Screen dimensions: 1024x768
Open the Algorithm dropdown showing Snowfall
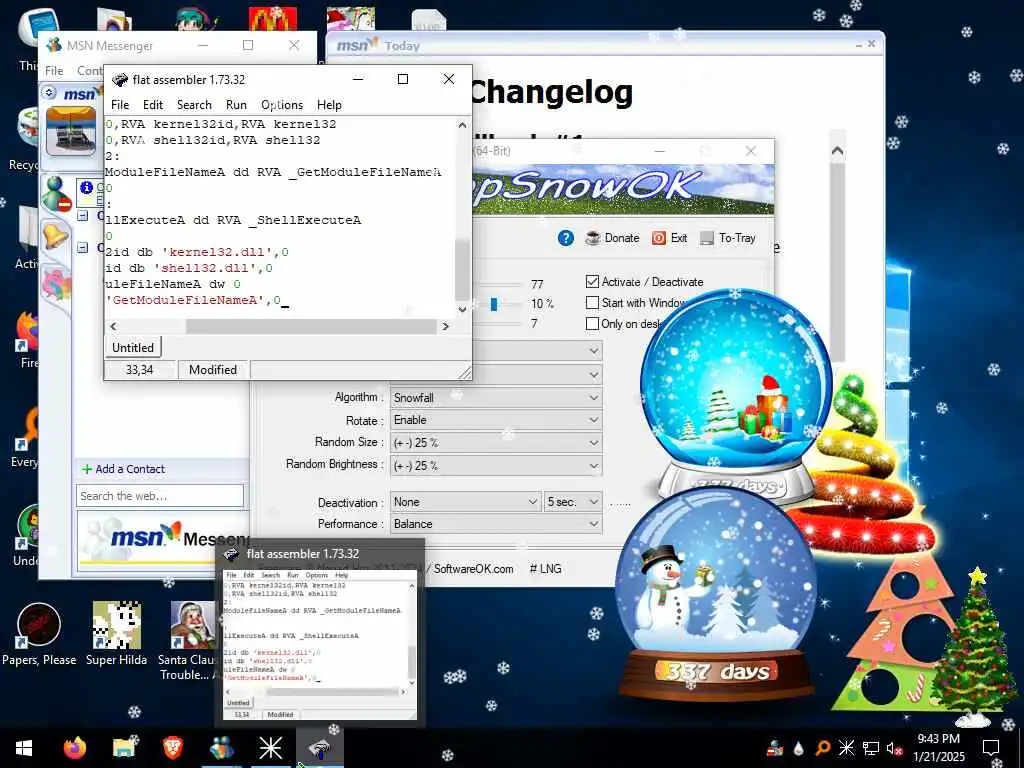[x=496, y=397]
